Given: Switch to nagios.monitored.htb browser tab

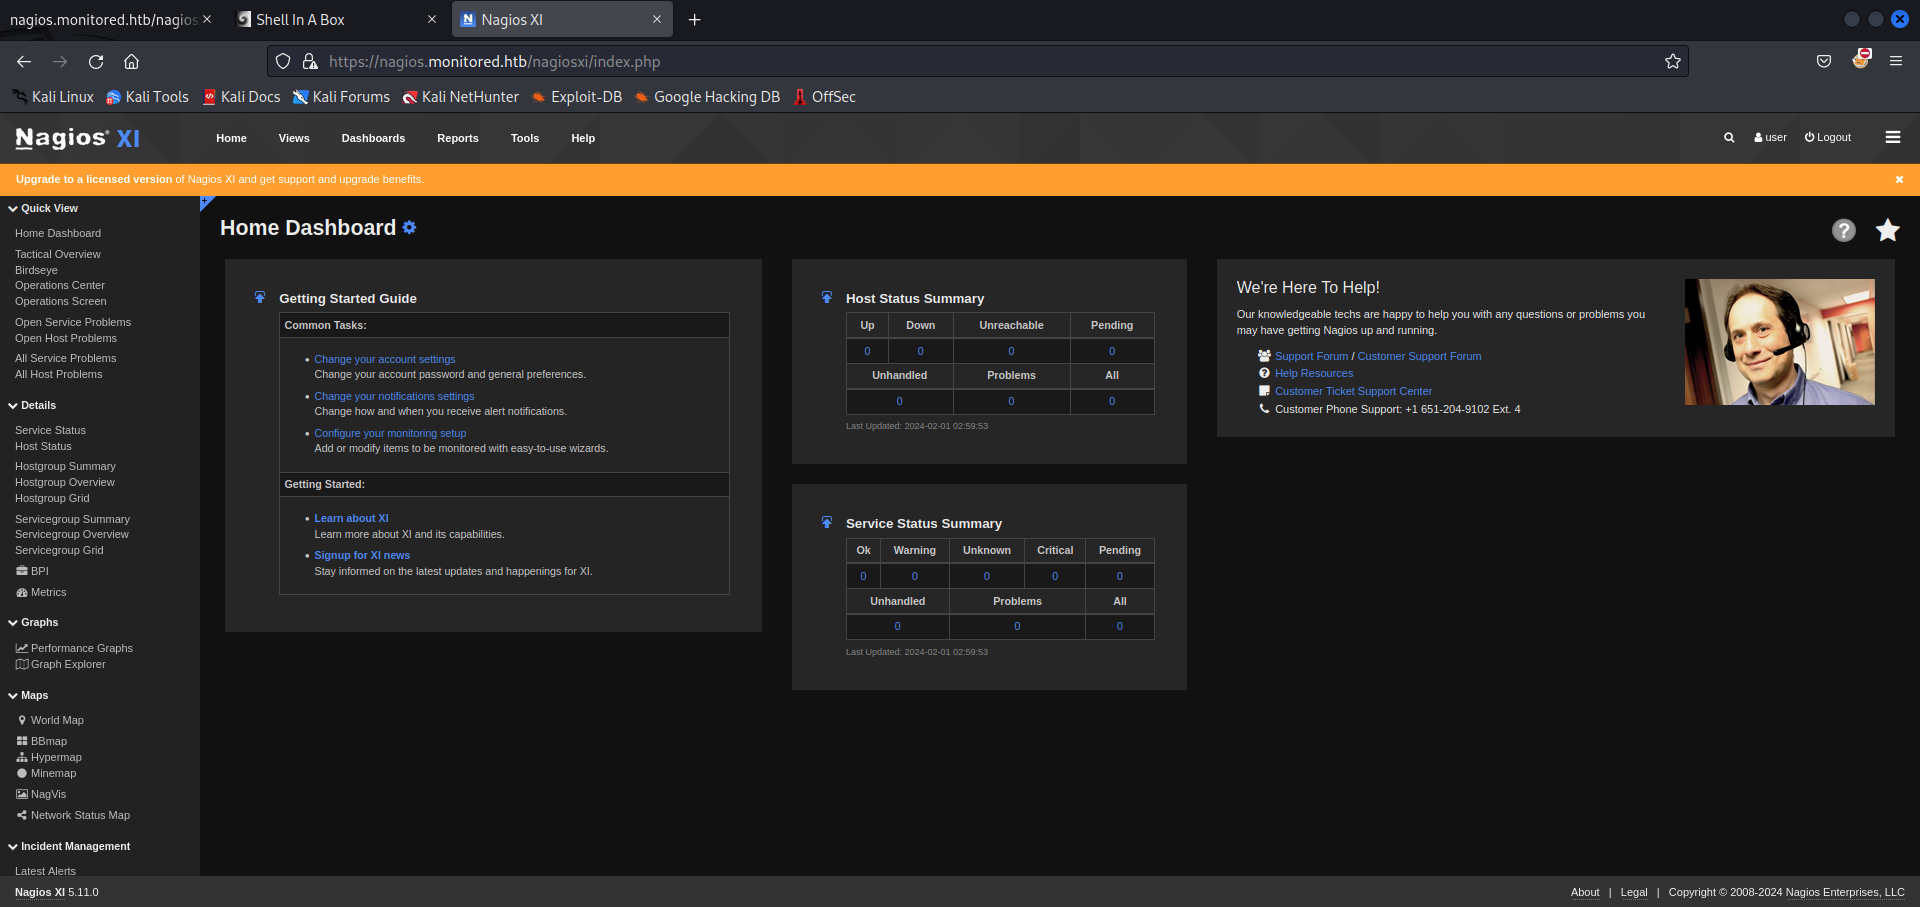Looking at the screenshot, I should [x=110, y=20].
